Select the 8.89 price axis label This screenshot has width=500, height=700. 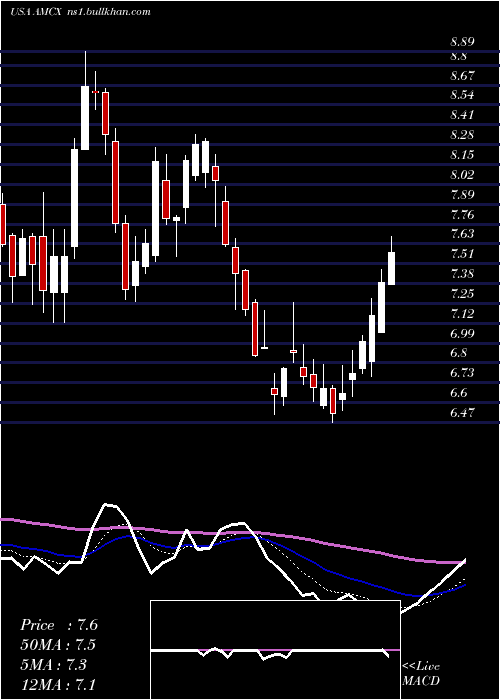(x=462, y=42)
